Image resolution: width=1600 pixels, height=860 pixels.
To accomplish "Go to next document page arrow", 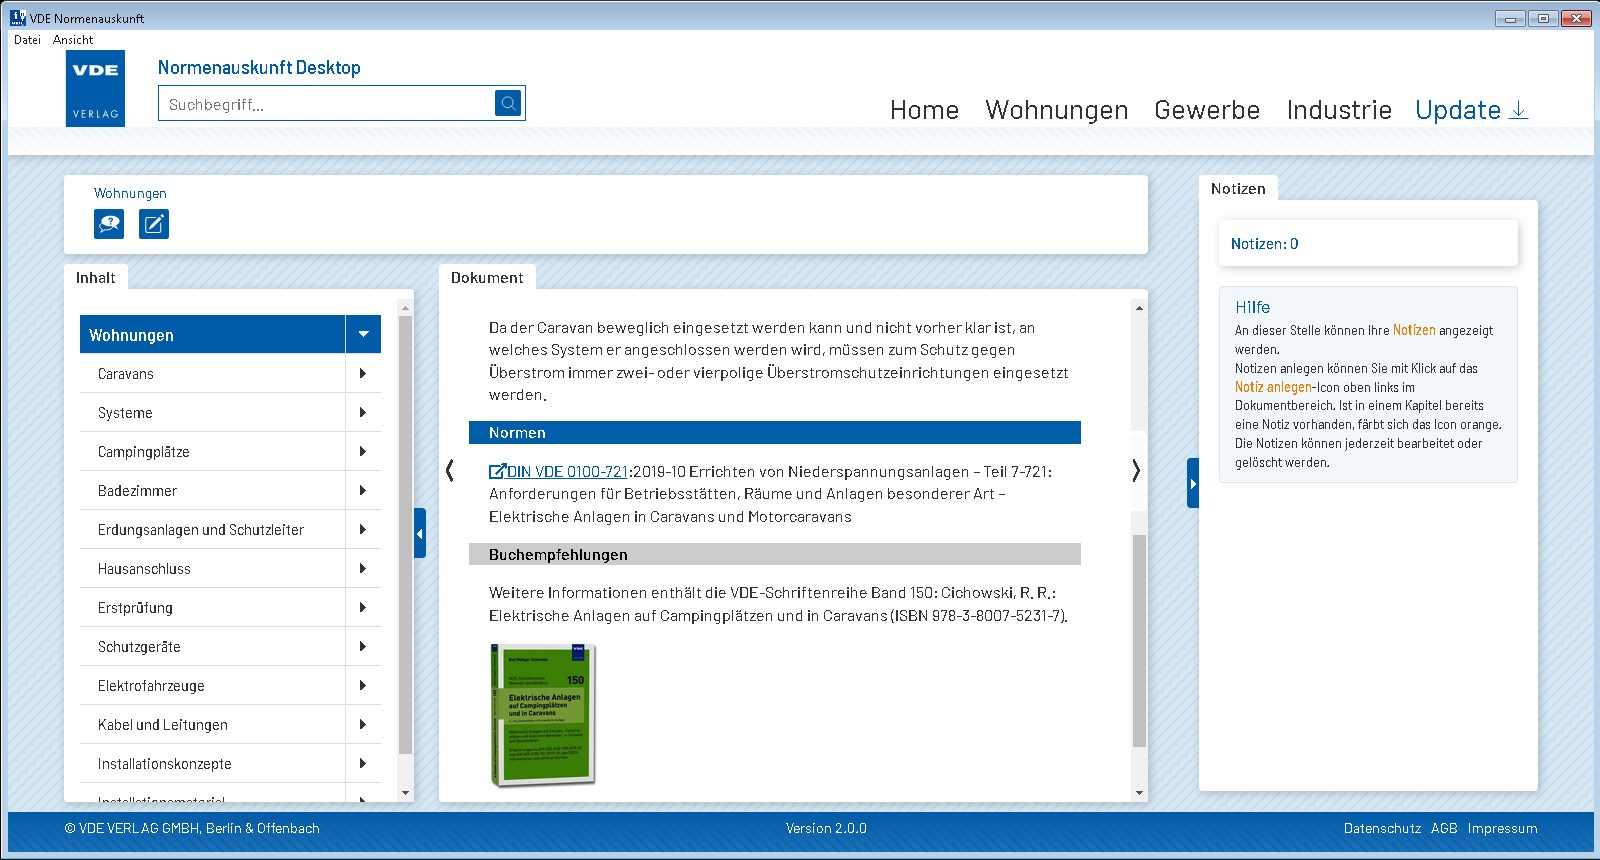I will [x=1136, y=470].
